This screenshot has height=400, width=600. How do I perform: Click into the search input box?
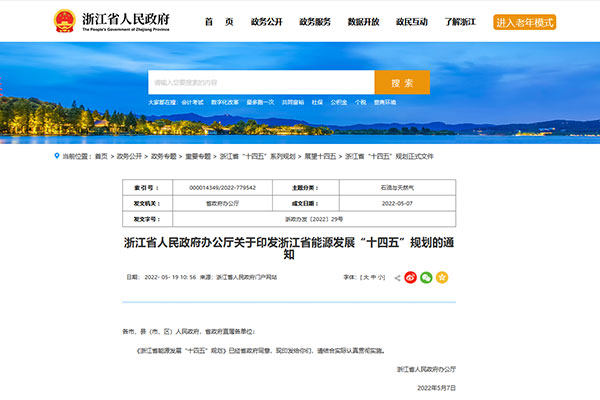tap(260, 82)
